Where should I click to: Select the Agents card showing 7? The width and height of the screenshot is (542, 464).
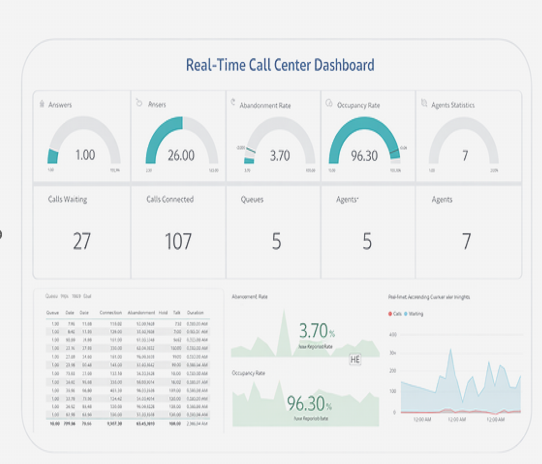(469, 232)
